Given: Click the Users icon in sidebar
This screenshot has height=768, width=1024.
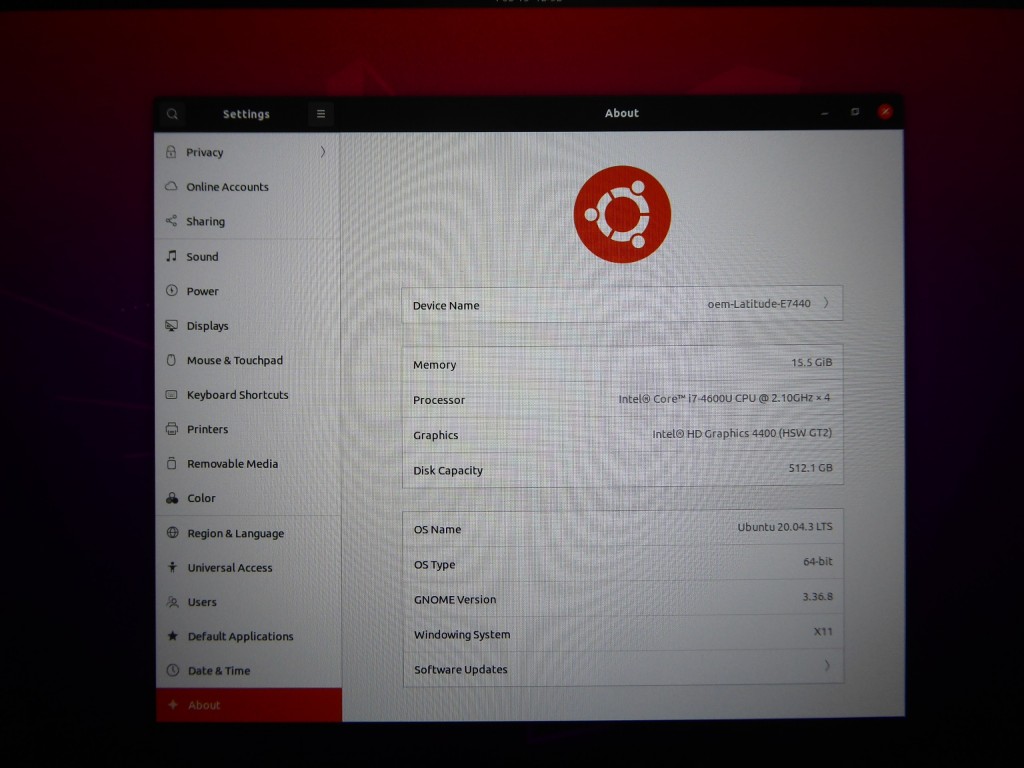Looking at the screenshot, I should (x=172, y=601).
